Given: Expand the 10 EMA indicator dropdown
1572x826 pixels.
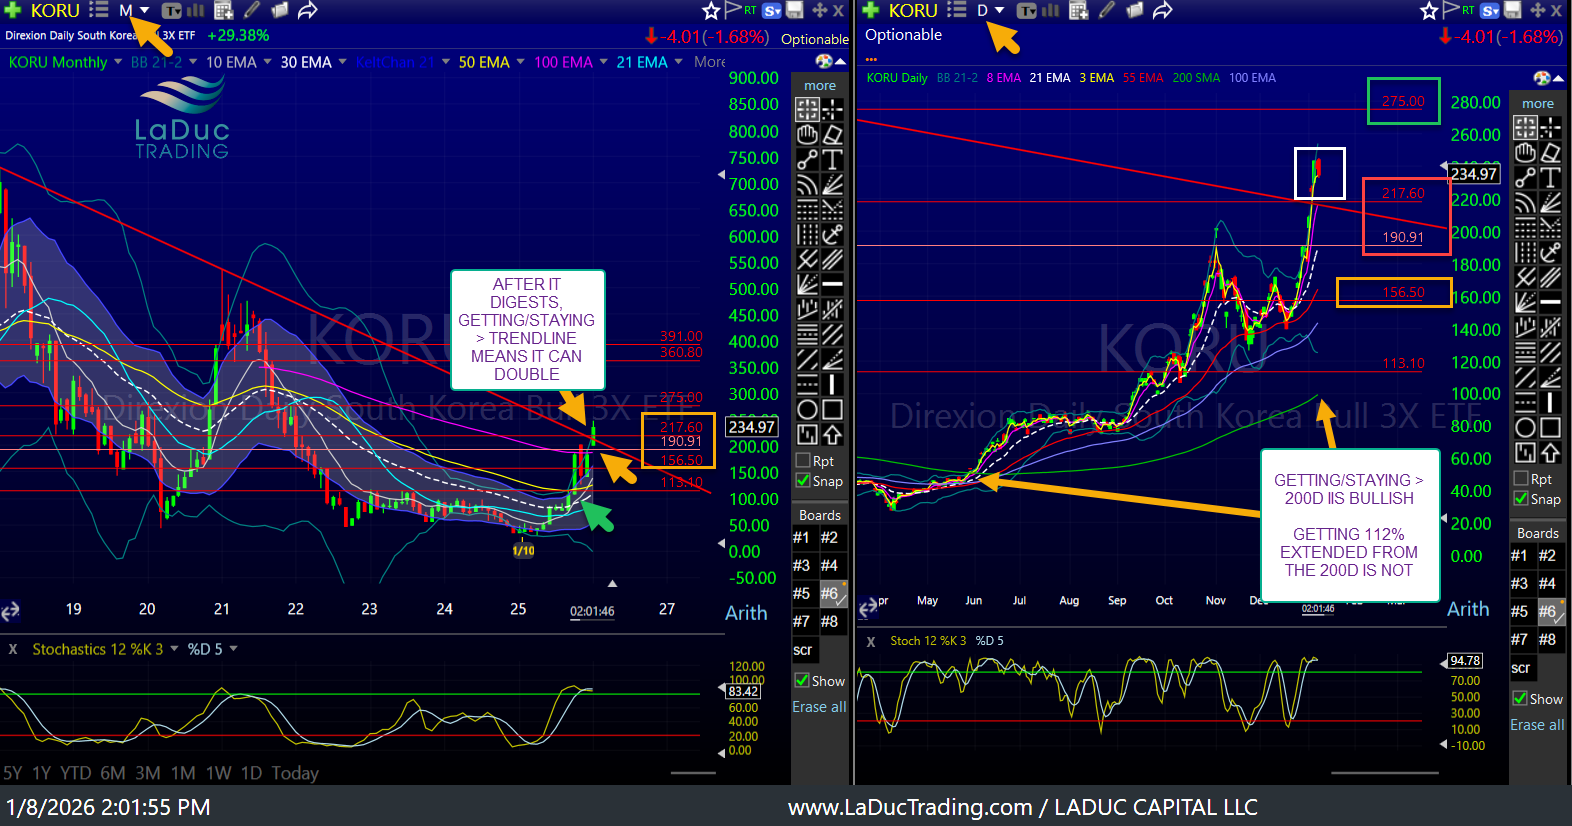Looking at the screenshot, I should pos(267,62).
